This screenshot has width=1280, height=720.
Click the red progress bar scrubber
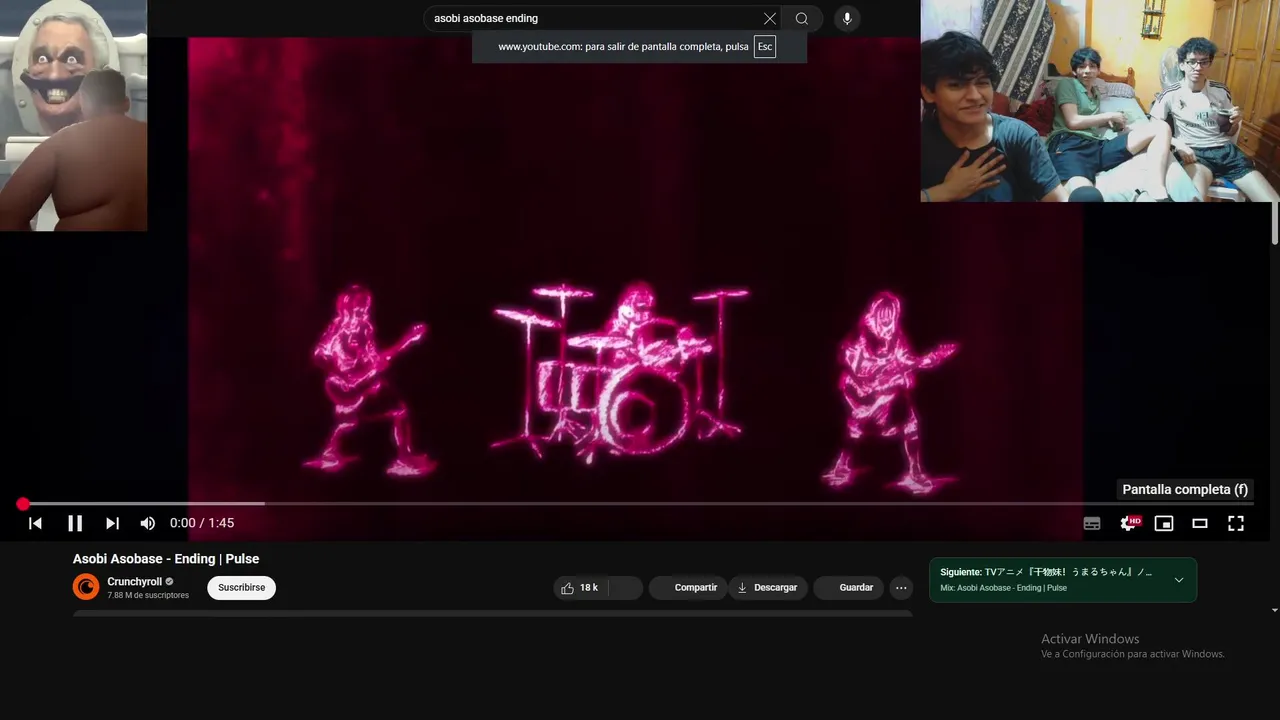[23, 504]
